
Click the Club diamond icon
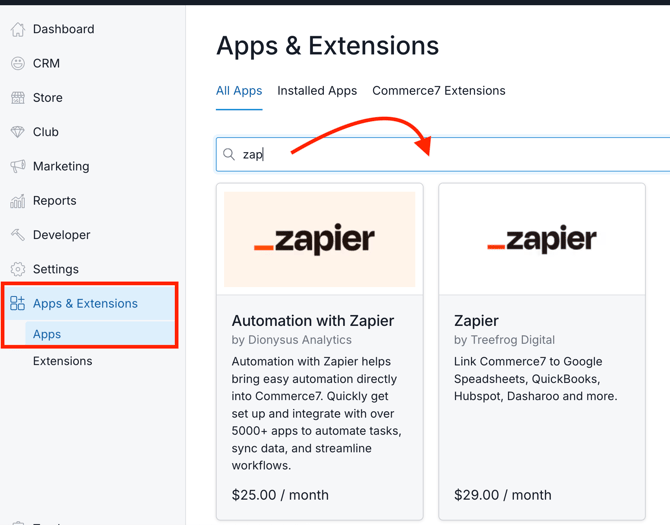(18, 132)
